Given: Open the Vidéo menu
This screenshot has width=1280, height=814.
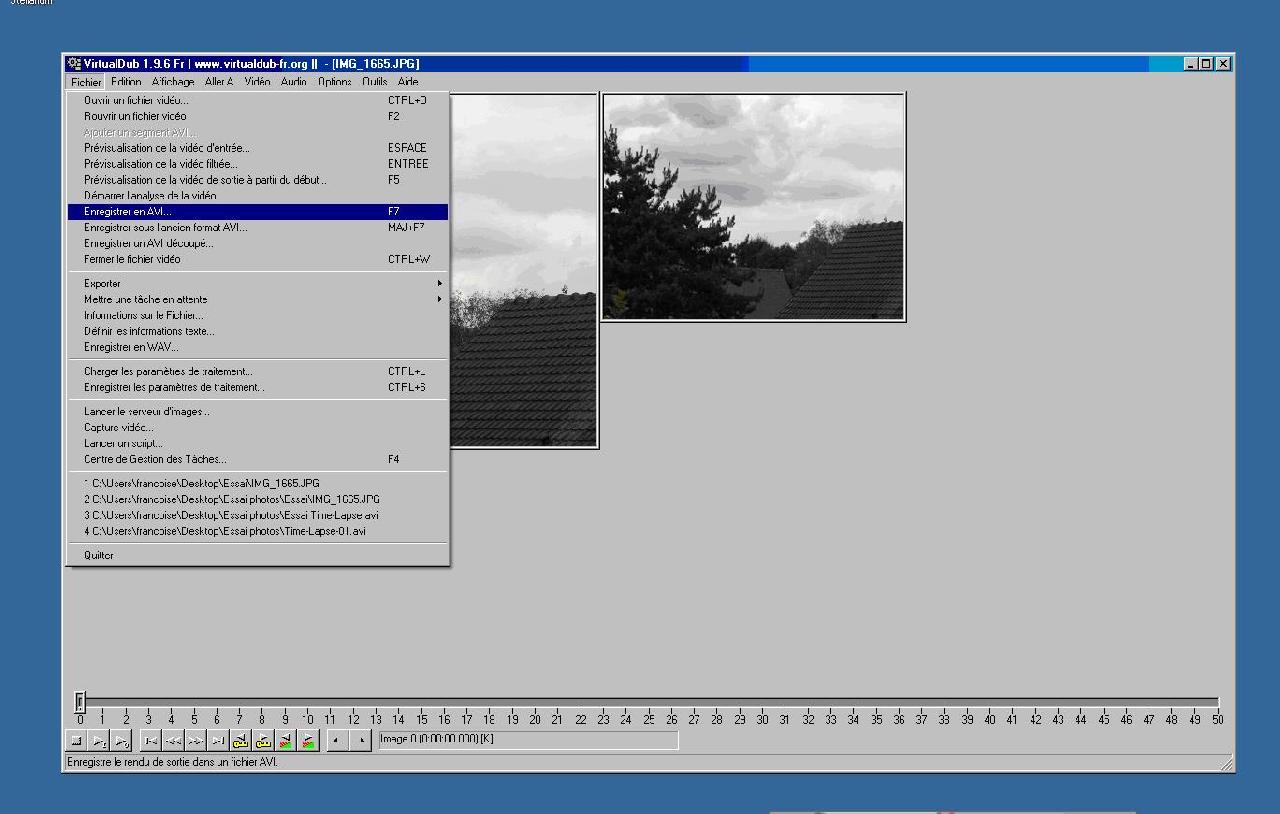Looking at the screenshot, I should pyautogui.click(x=257, y=82).
